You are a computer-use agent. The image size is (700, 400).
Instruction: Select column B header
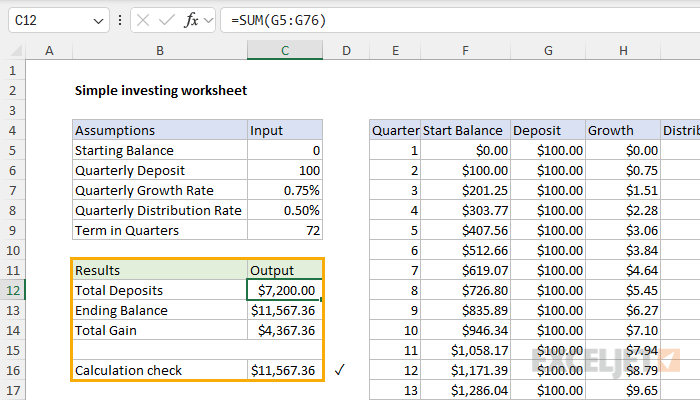coord(160,50)
